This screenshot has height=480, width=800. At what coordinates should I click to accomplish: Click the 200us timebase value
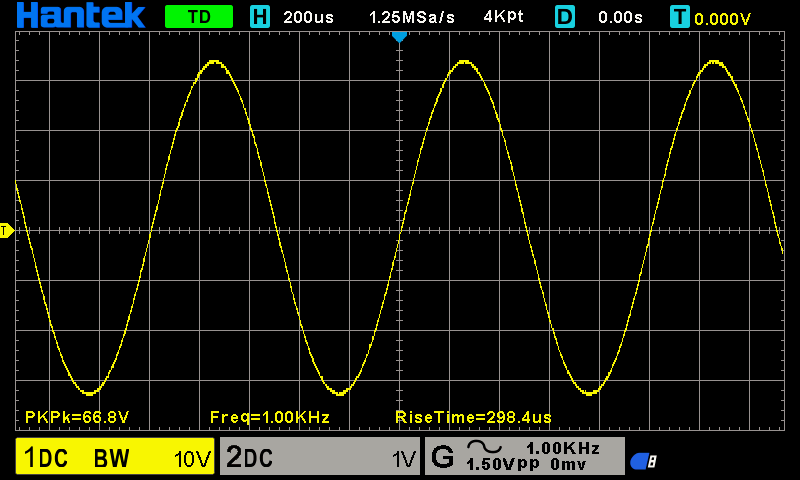308,17
